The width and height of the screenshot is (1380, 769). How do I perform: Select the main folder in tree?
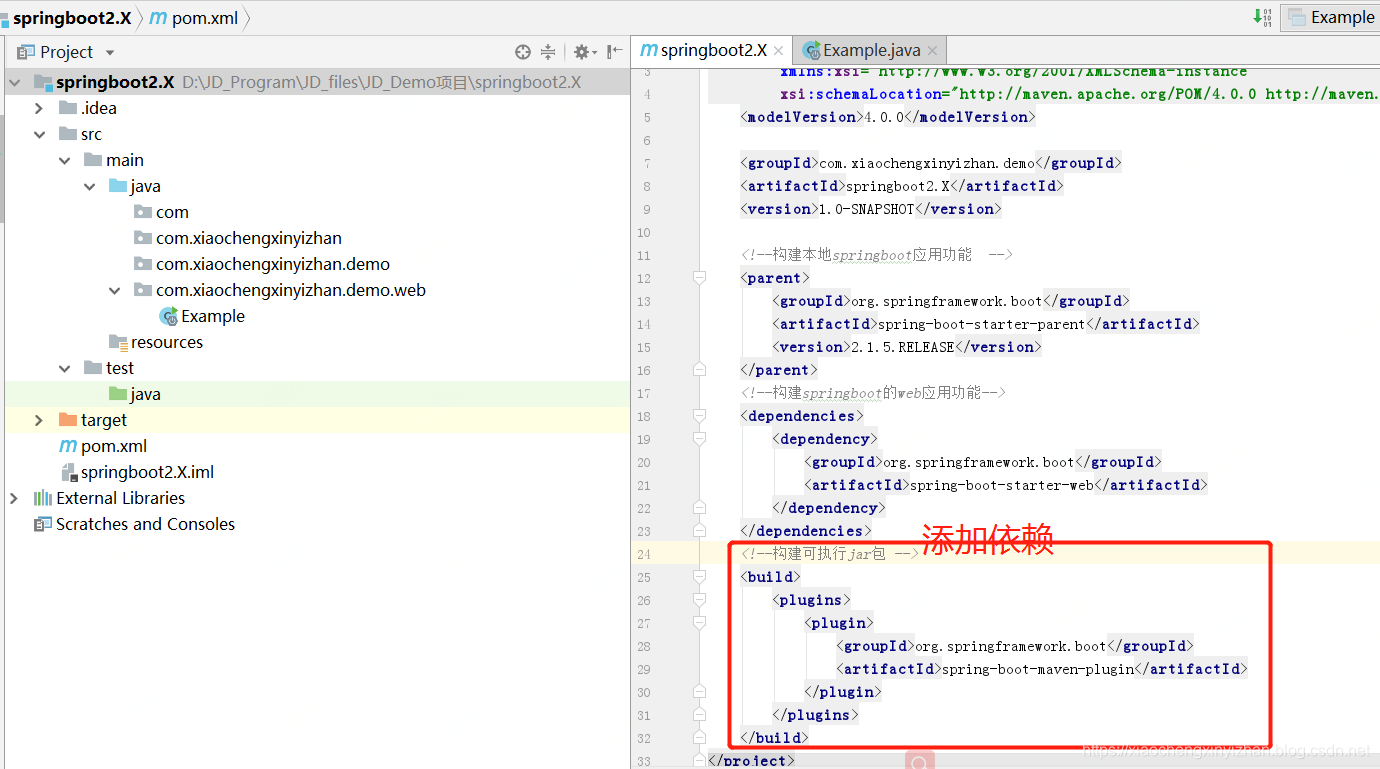125,160
